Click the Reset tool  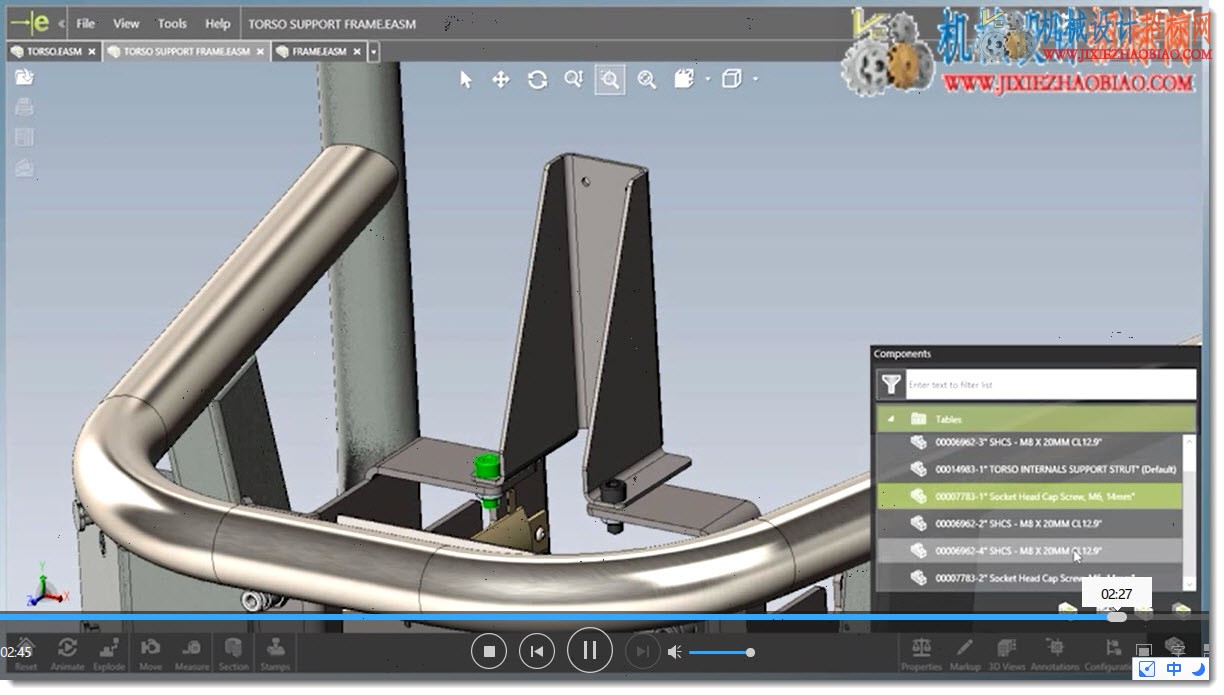coord(25,654)
